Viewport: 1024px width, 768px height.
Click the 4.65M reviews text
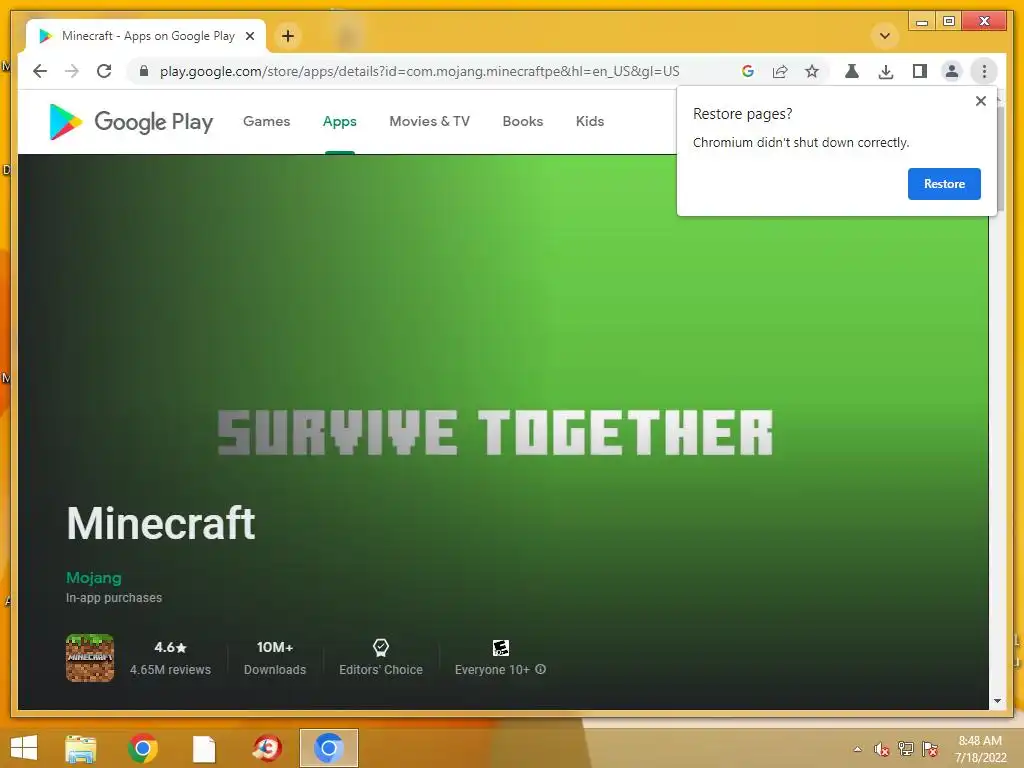coord(170,669)
